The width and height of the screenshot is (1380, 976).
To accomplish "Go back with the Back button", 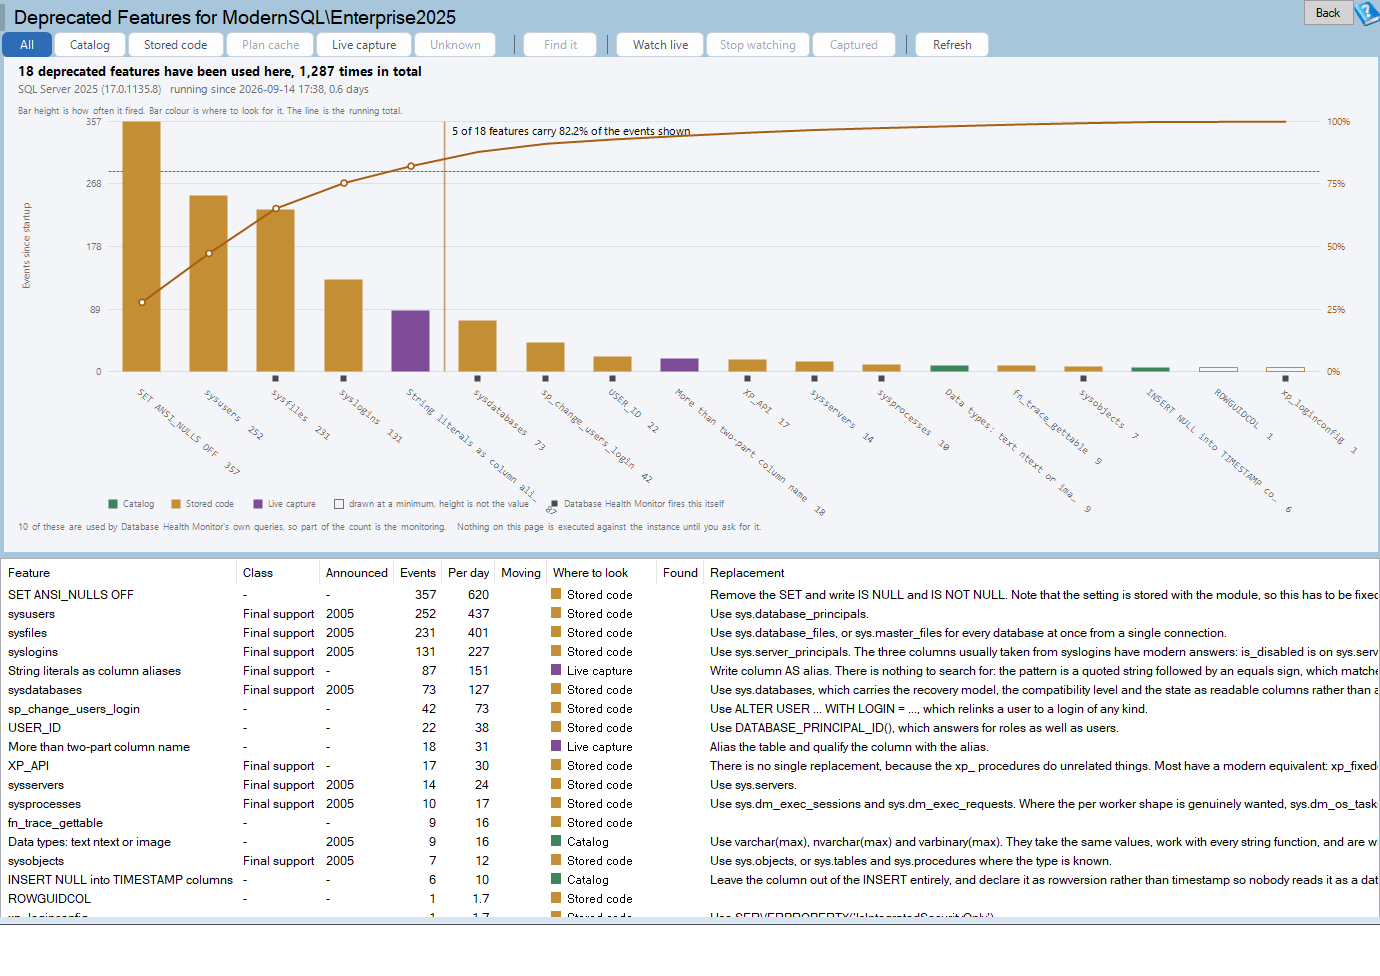I will tap(1328, 13).
